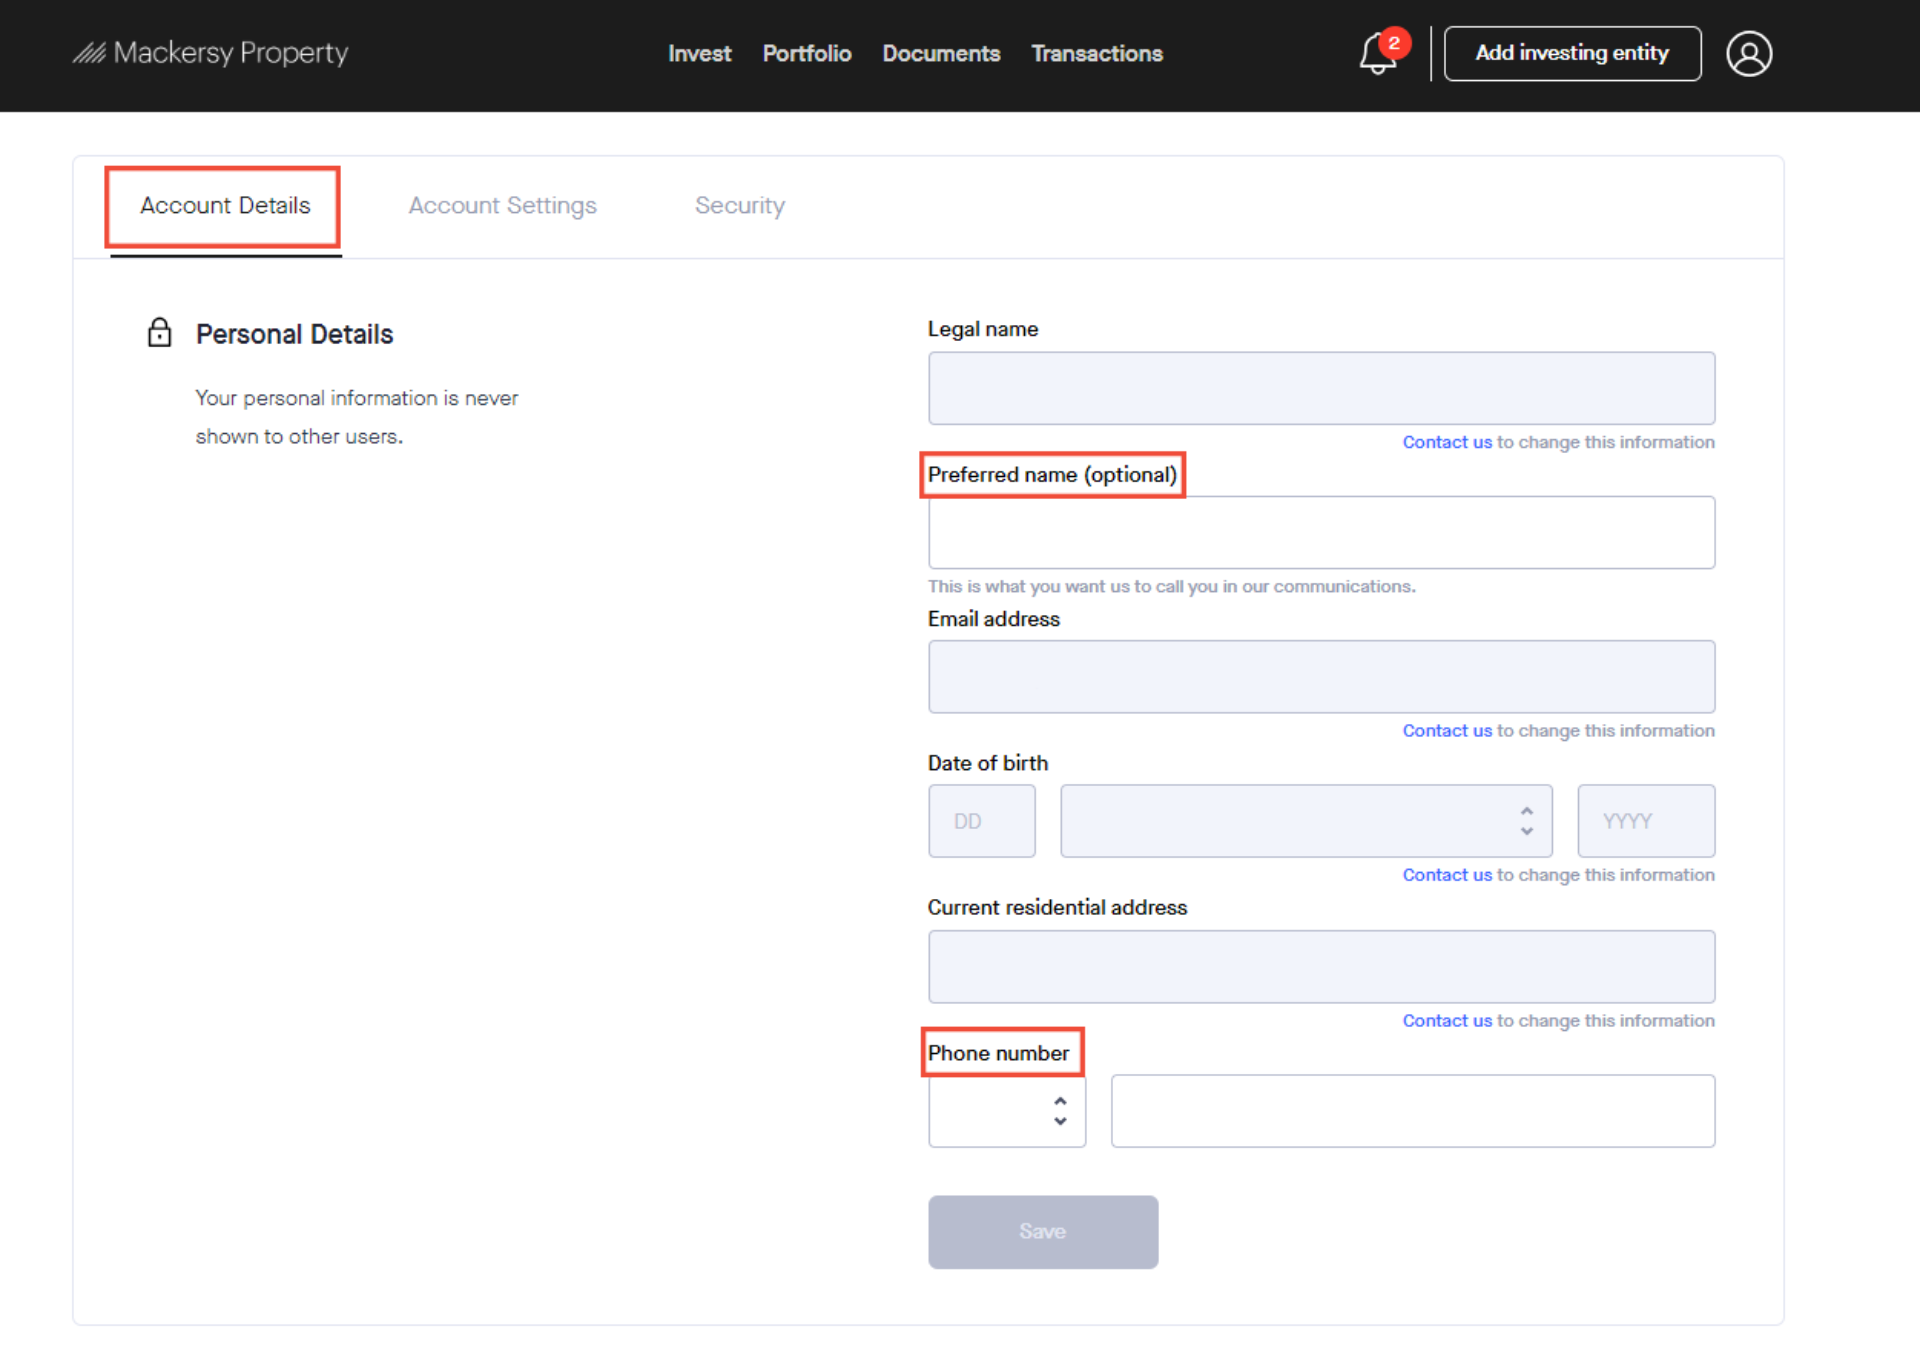
Task: Switch to the Account Settings tab
Action: tap(503, 205)
